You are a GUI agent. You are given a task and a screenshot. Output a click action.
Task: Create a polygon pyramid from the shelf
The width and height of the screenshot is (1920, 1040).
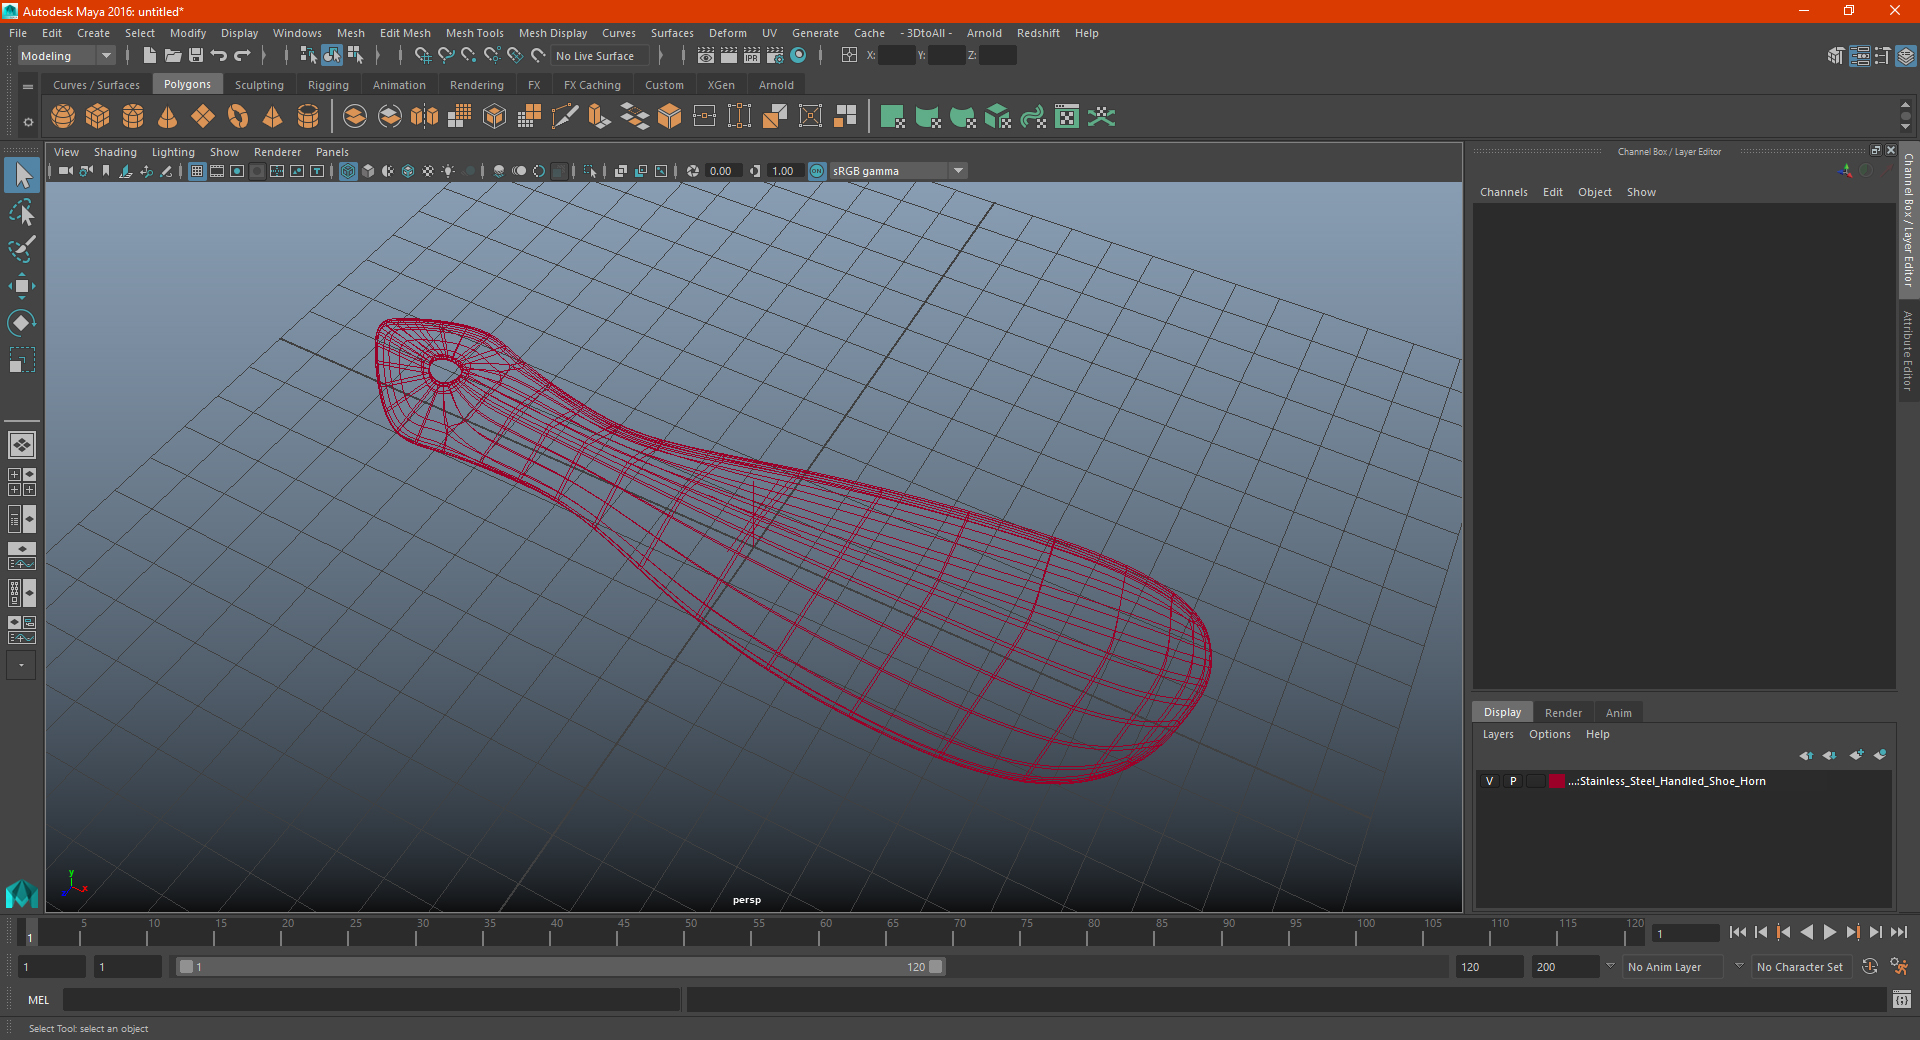272,117
